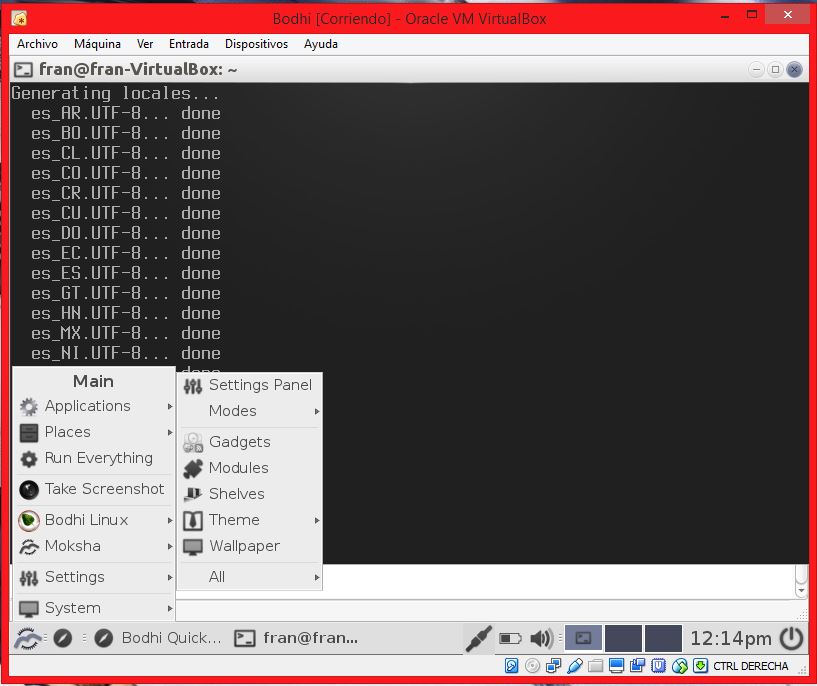The image size is (817, 686).
Task: Open the Gadgets settings entry
Action: point(239,442)
